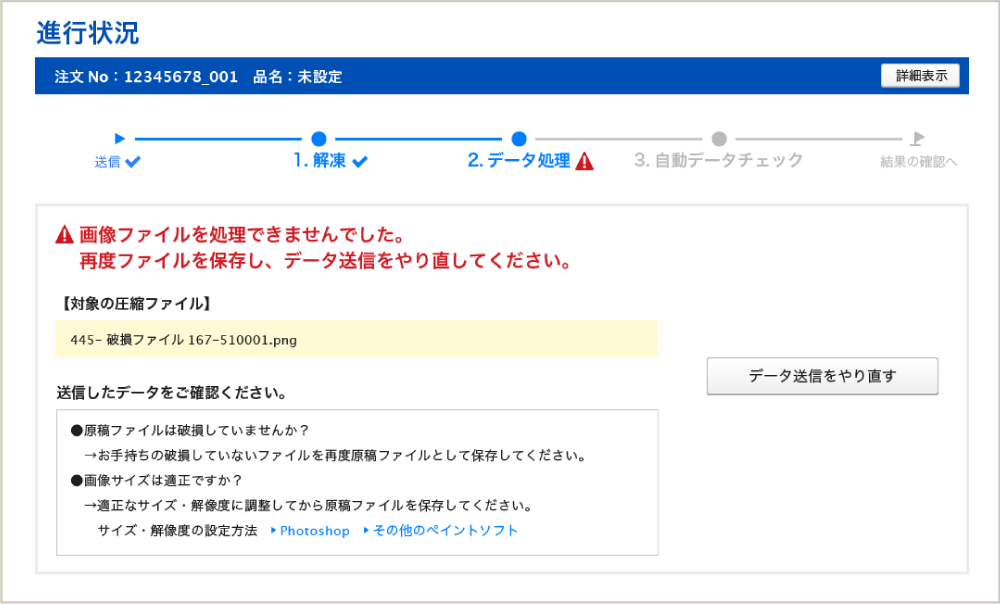Image resolution: width=1000 pixels, height=604 pixels.
Task: Select the blue circle marker above 1. 解凍
Action: coord(318,139)
